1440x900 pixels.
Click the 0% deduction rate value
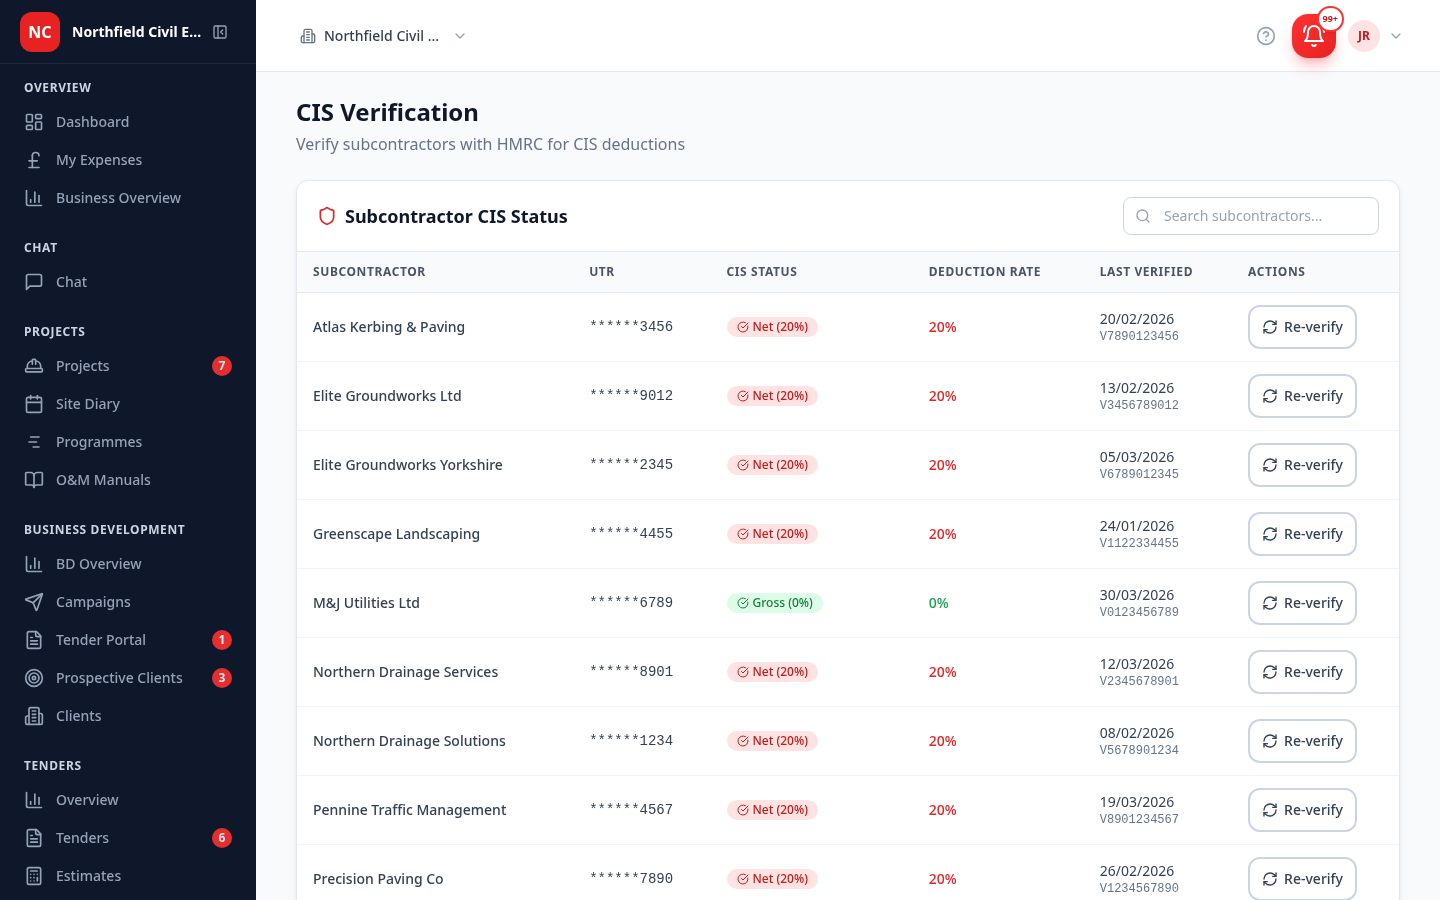coord(938,603)
